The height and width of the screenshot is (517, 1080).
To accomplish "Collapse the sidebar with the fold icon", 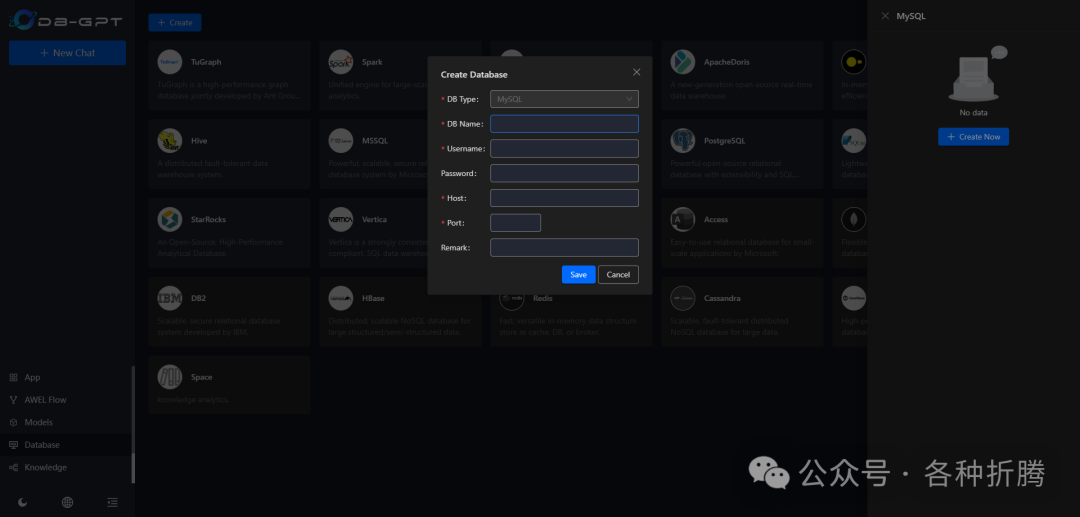I will click(x=112, y=503).
